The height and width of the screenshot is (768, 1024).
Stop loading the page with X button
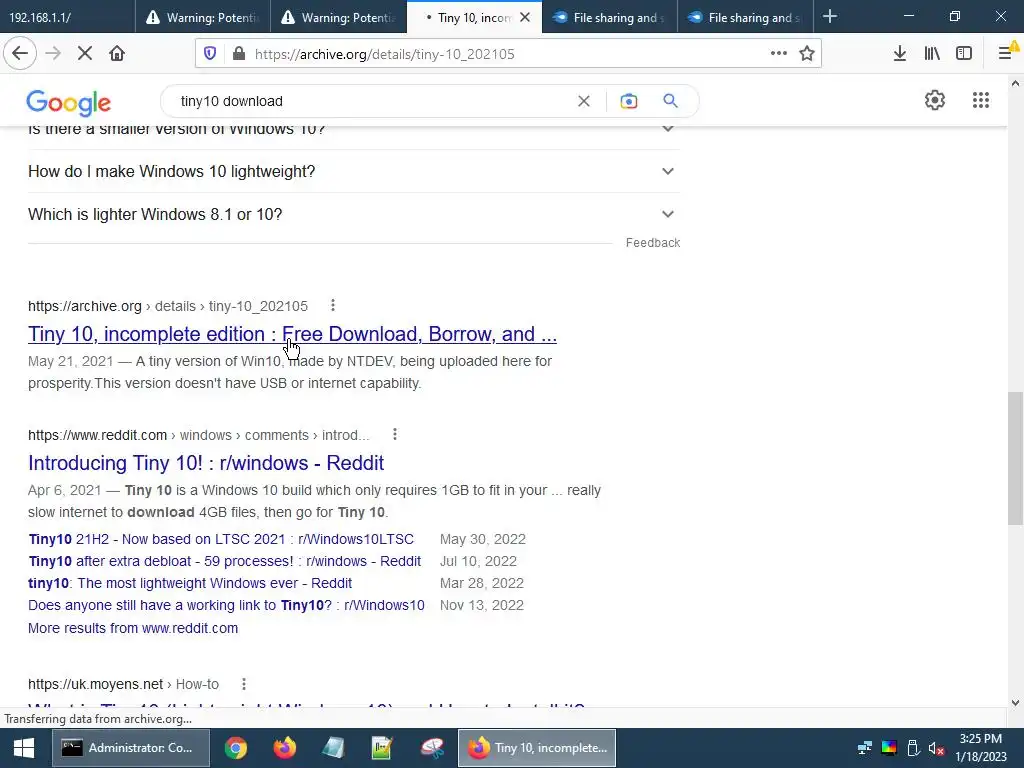pos(85,54)
